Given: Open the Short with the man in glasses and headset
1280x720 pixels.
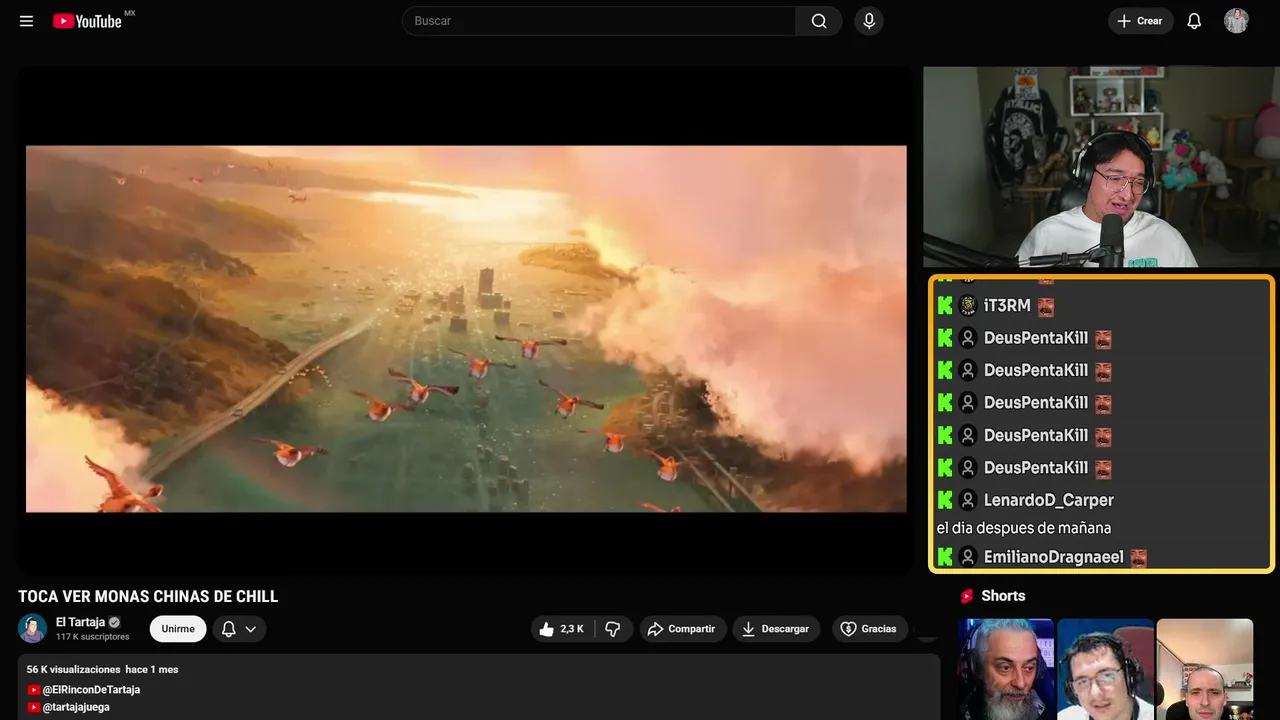Looking at the screenshot, I should [1105, 669].
